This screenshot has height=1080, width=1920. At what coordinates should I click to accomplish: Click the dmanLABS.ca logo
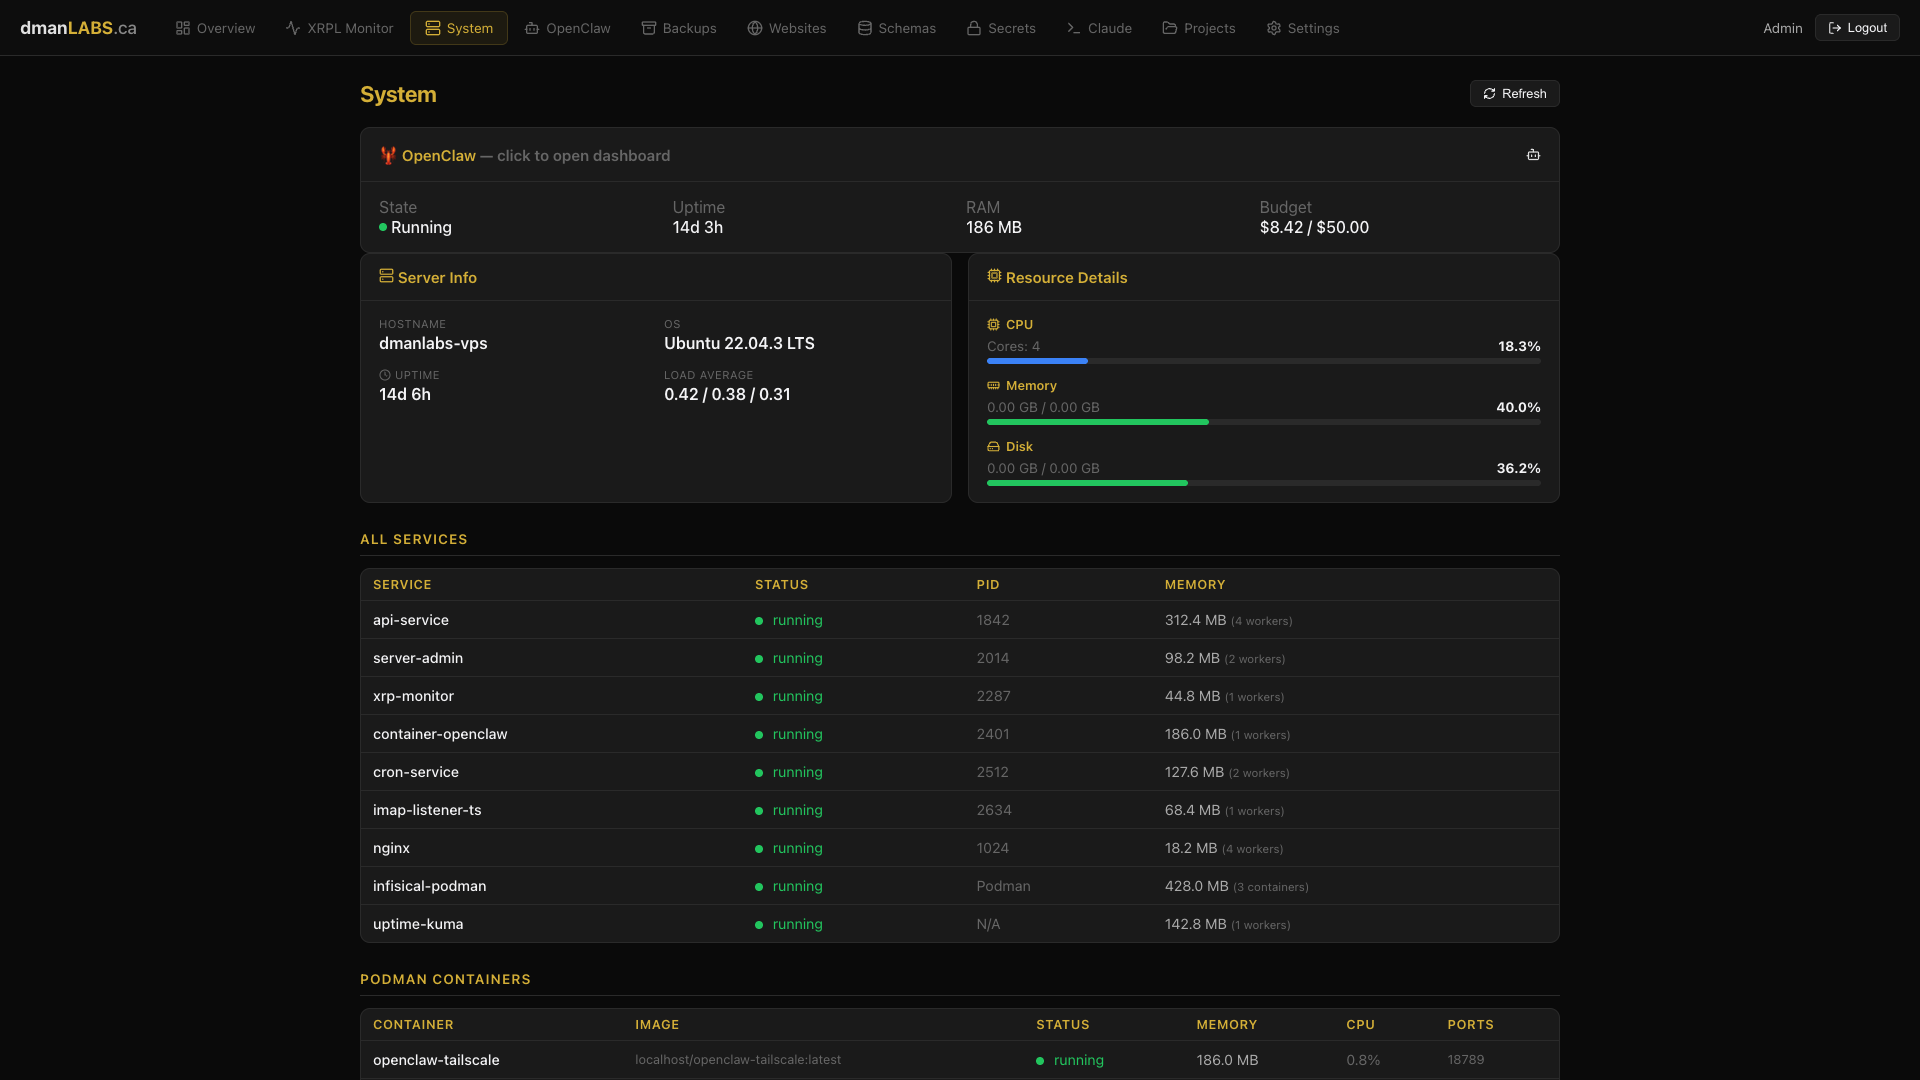tap(78, 28)
